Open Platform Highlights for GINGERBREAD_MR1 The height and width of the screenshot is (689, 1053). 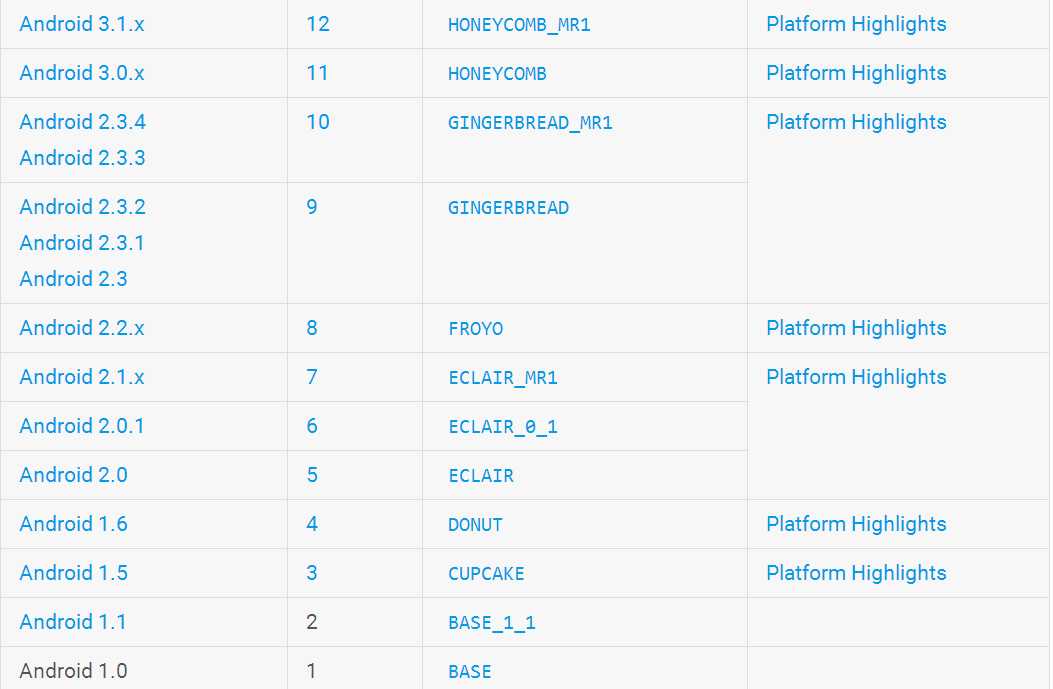click(x=856, y=122)
